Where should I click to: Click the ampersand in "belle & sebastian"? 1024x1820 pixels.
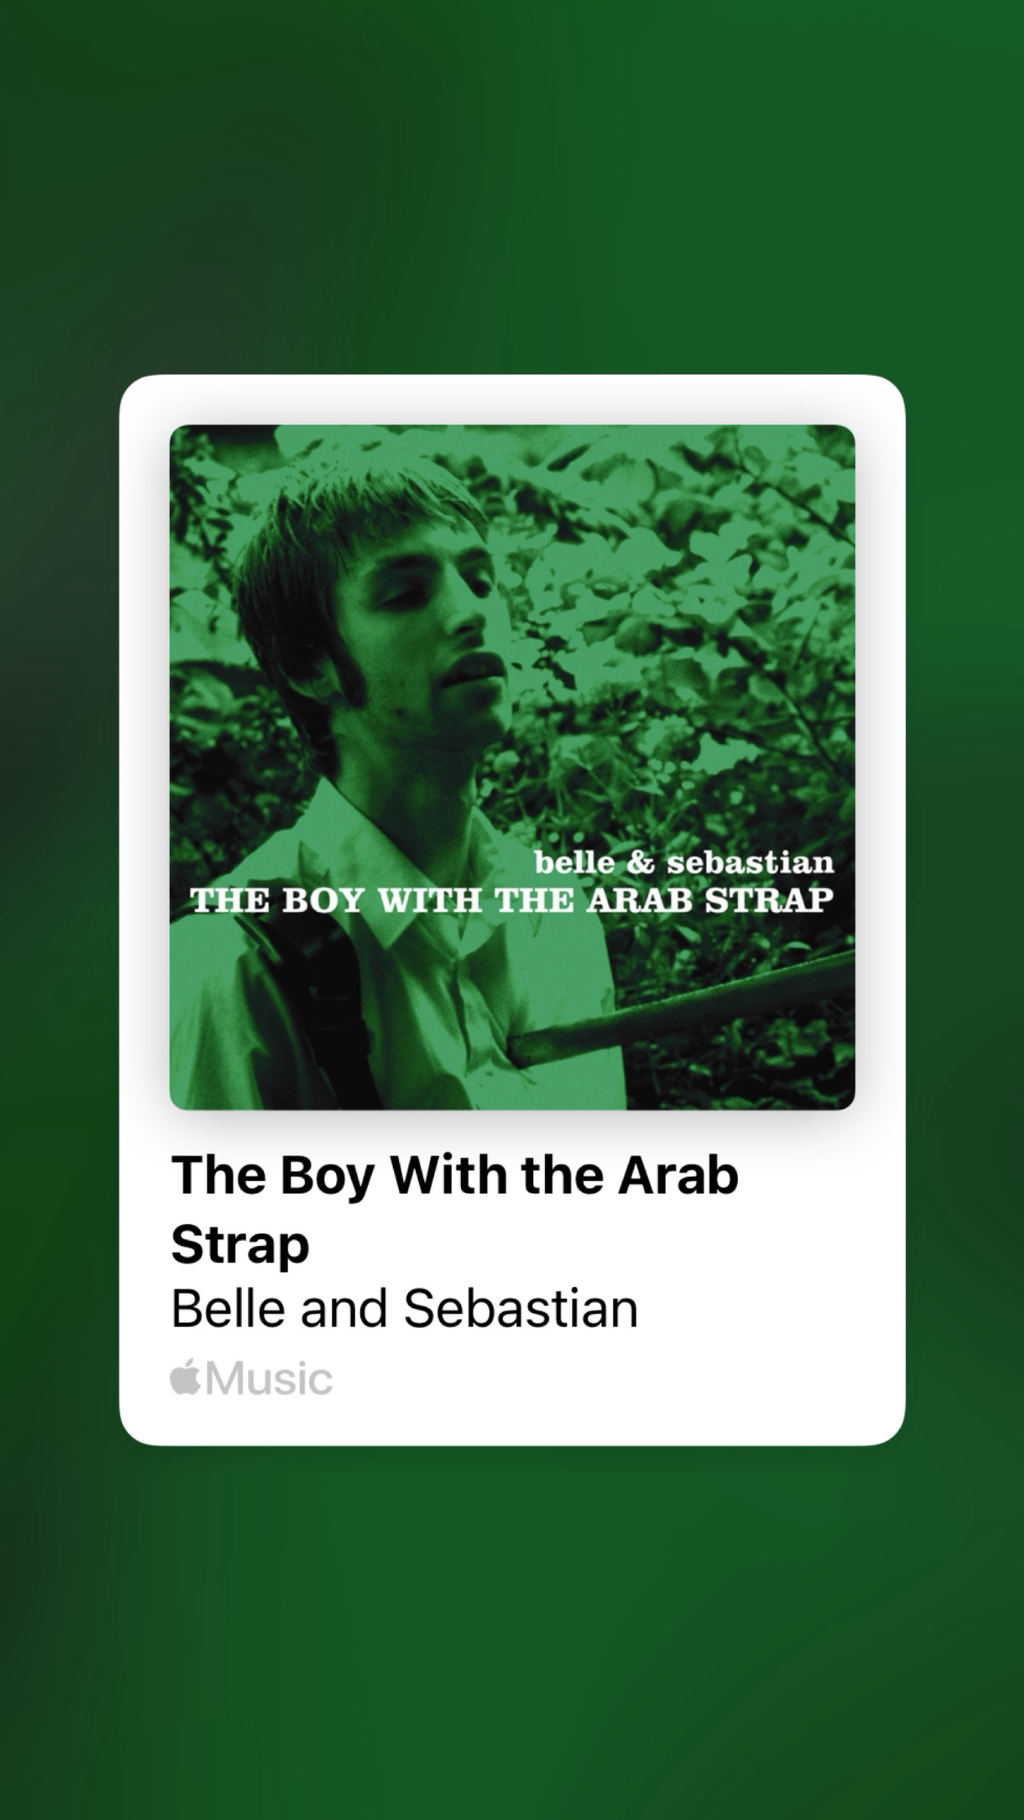click(x=640, y=864)
